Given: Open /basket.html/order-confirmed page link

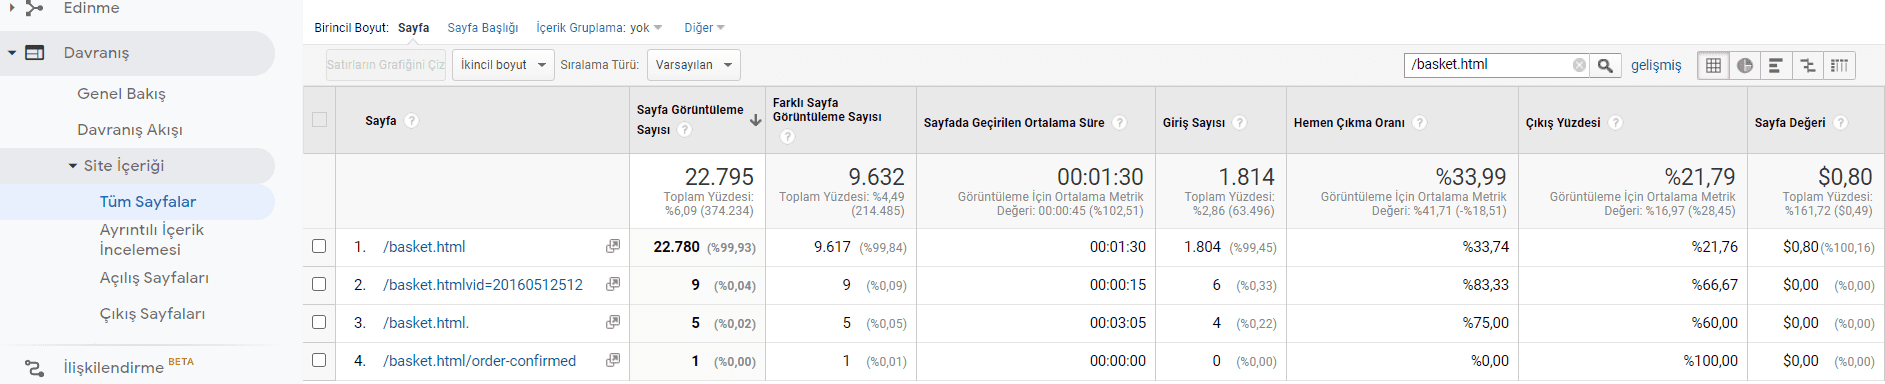Looking at the screenshot, I should pyautogui.click(x=479, y=360).
